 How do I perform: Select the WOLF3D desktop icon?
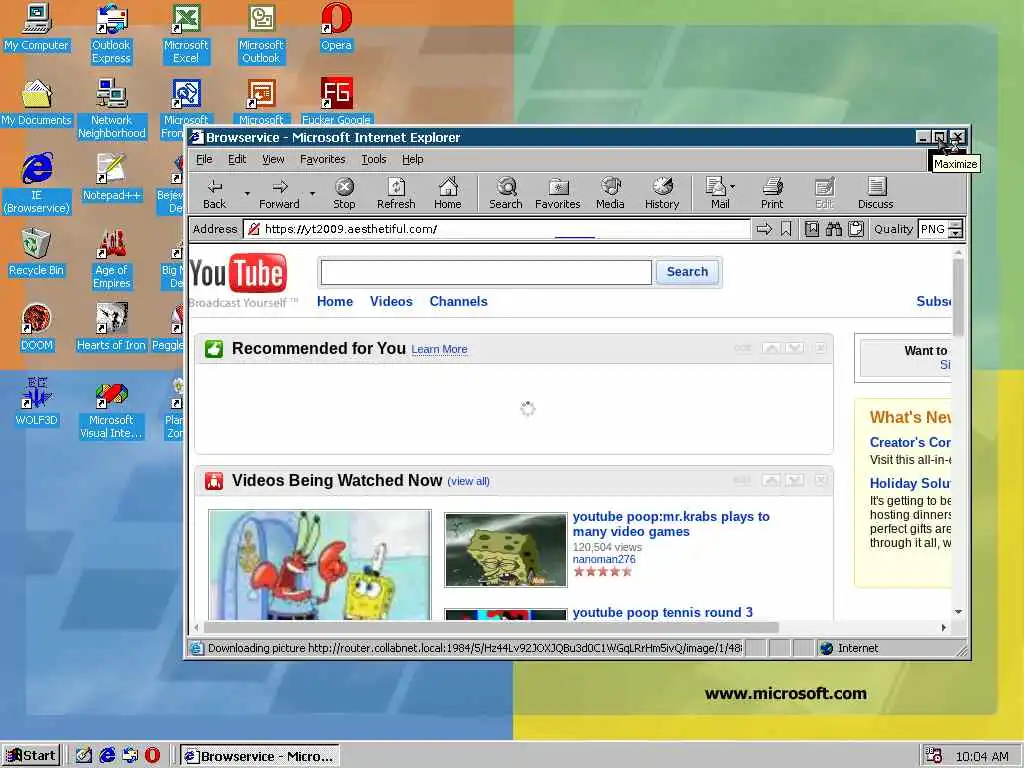36,402
